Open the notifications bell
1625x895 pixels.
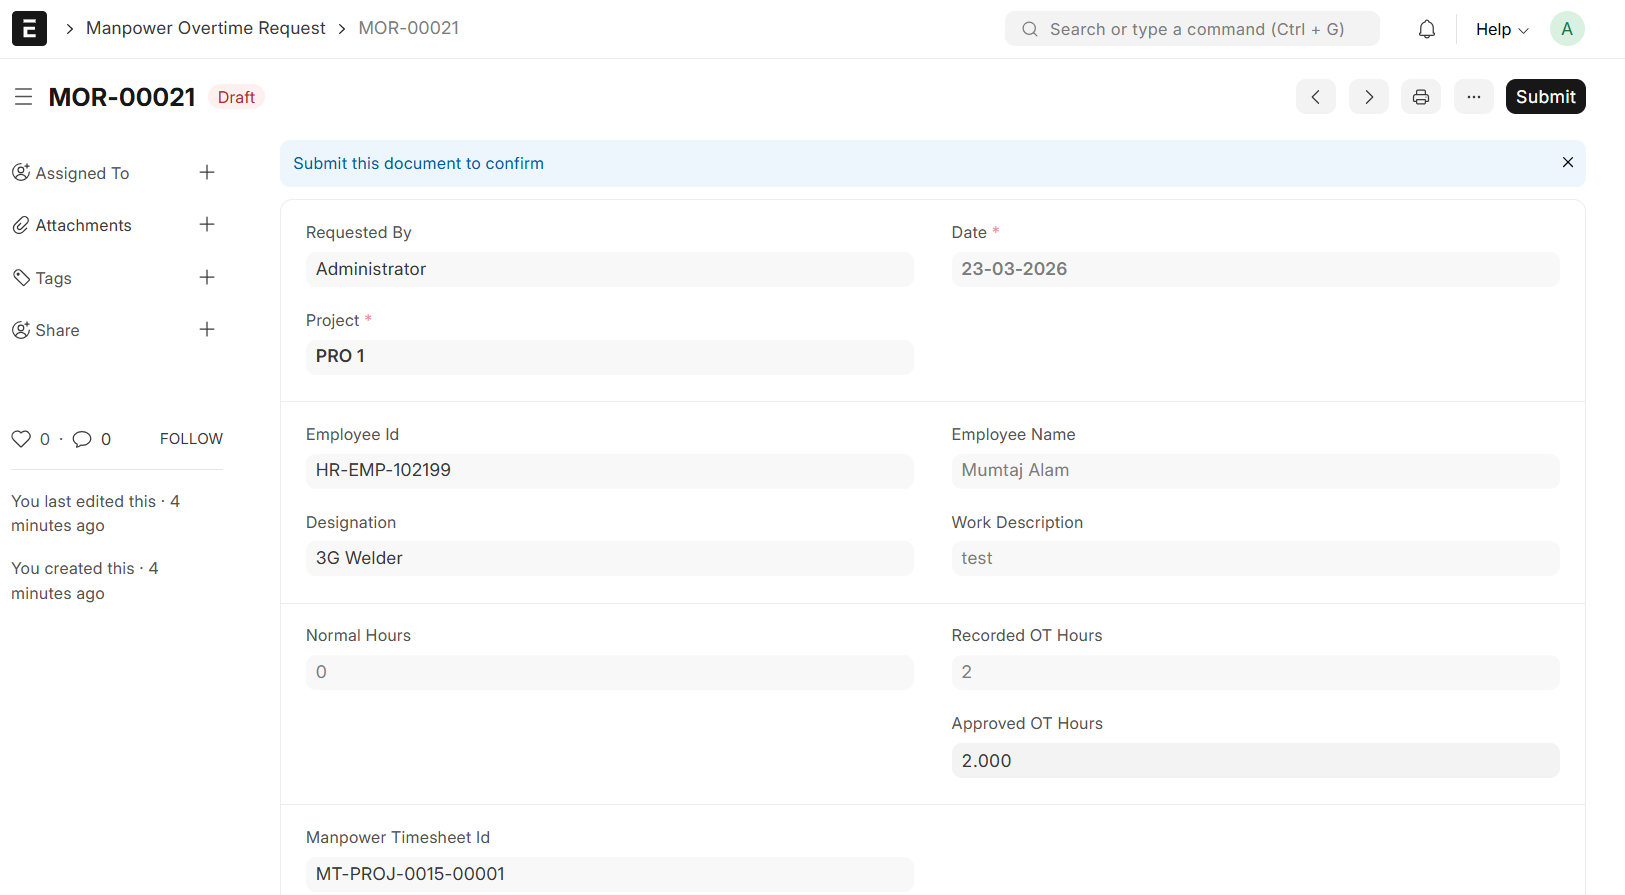pyautogui.click(x=1427, y=29)
